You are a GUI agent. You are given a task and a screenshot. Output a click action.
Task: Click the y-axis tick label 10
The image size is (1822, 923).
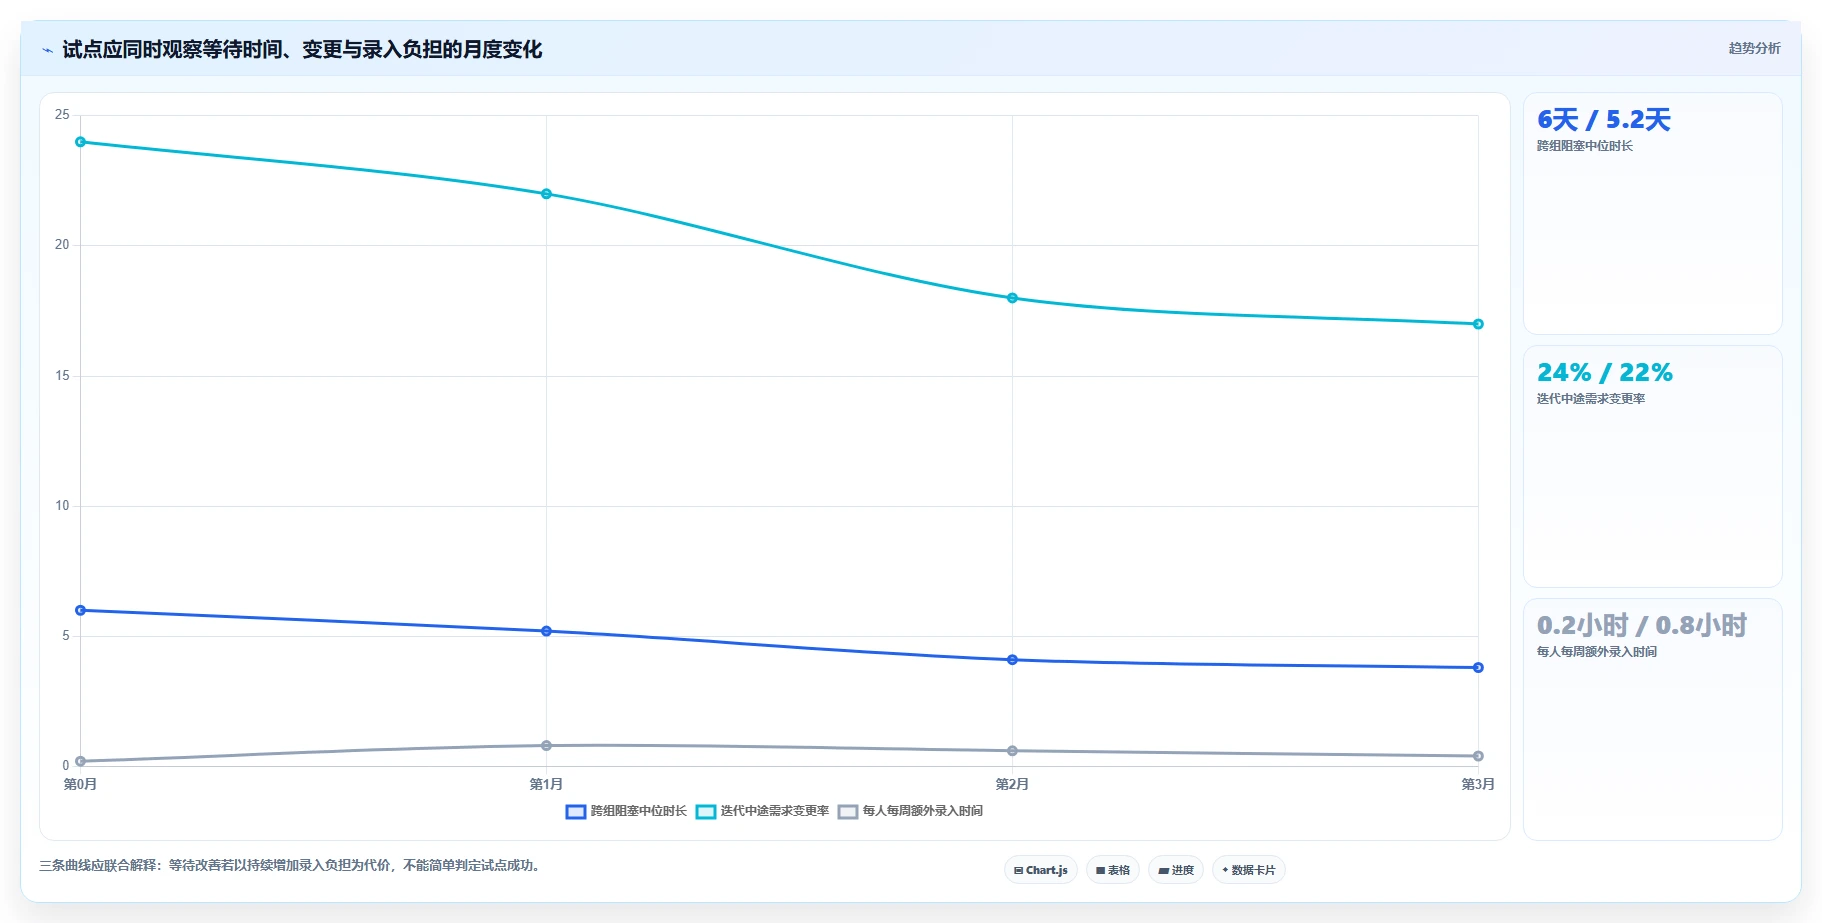point(62,506)
